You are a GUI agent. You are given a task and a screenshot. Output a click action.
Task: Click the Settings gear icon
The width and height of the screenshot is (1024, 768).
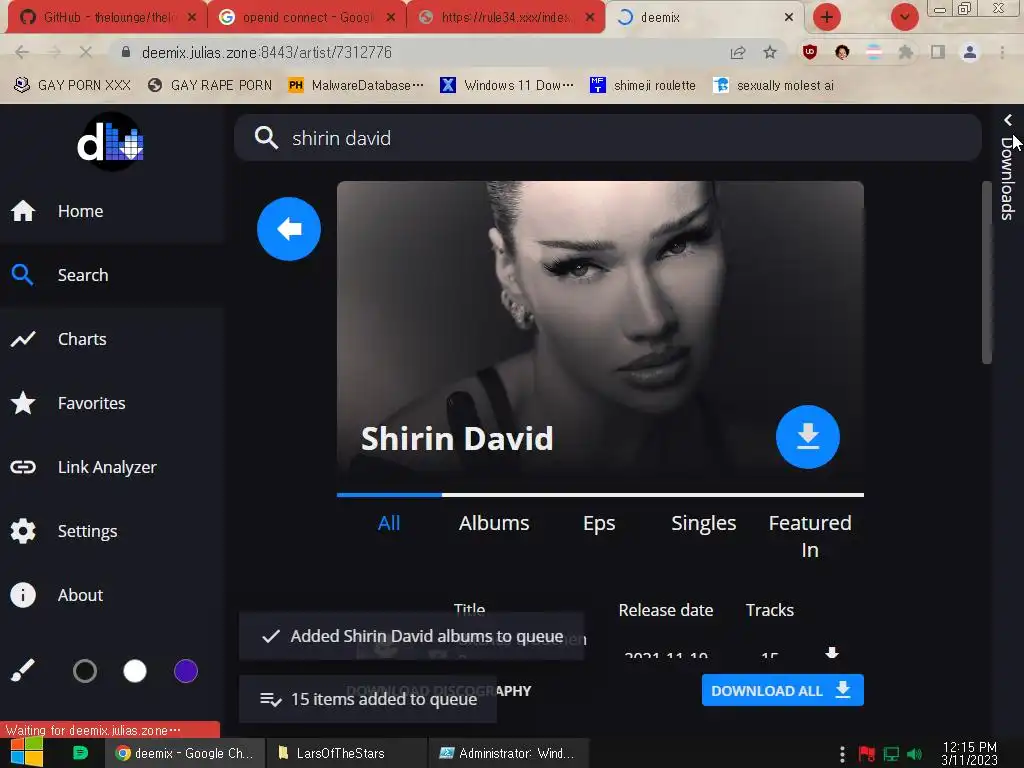coord(23,531)
